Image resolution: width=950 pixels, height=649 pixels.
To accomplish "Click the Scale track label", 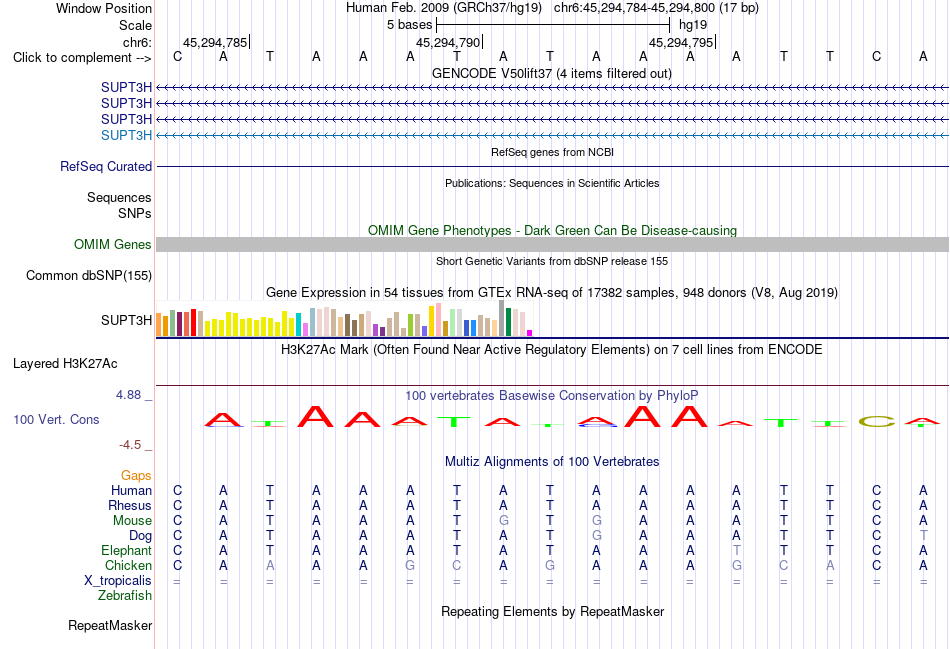I will tap(135, 25).
